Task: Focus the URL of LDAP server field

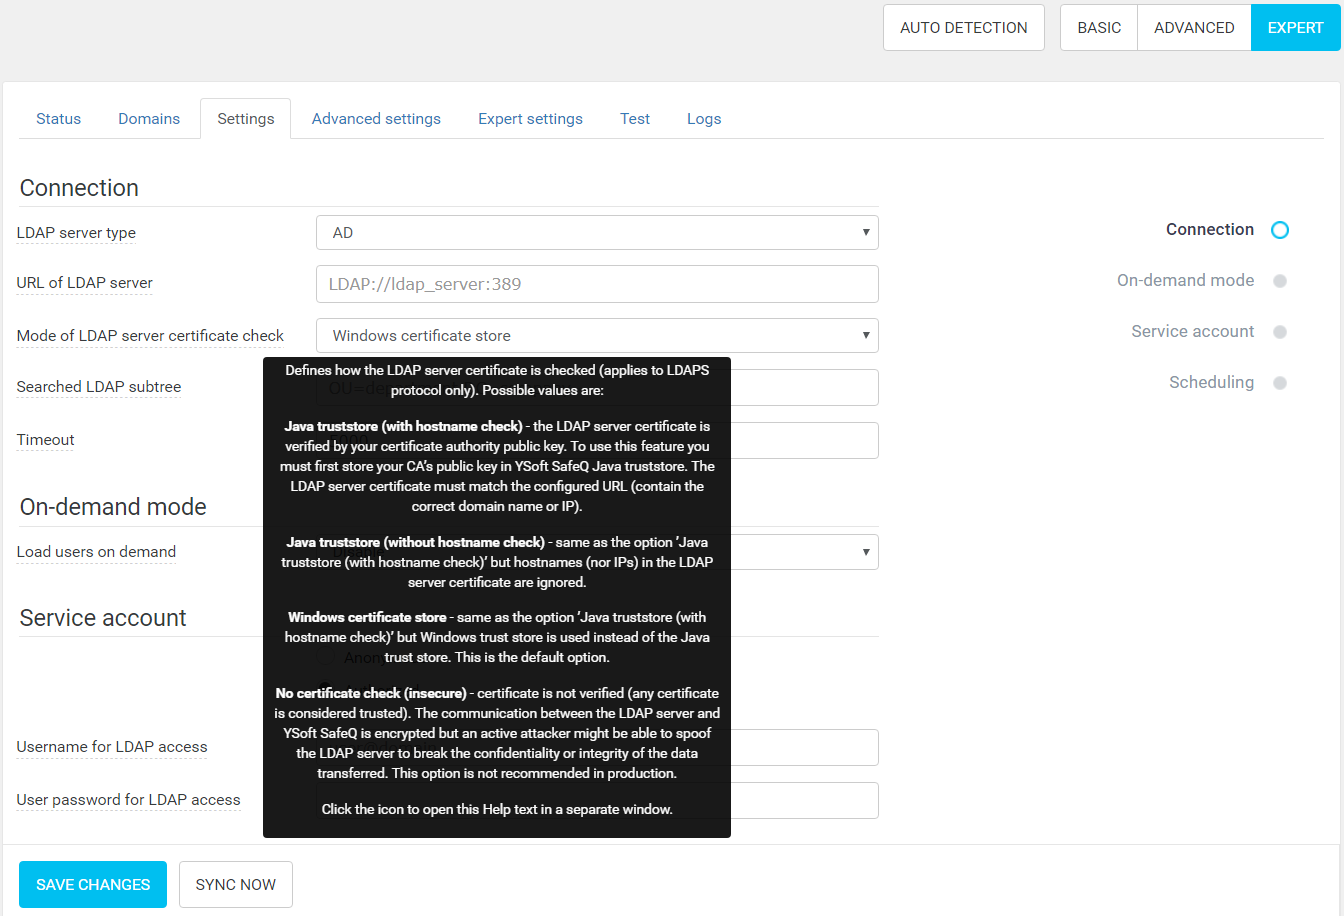Action: (597, 284)
